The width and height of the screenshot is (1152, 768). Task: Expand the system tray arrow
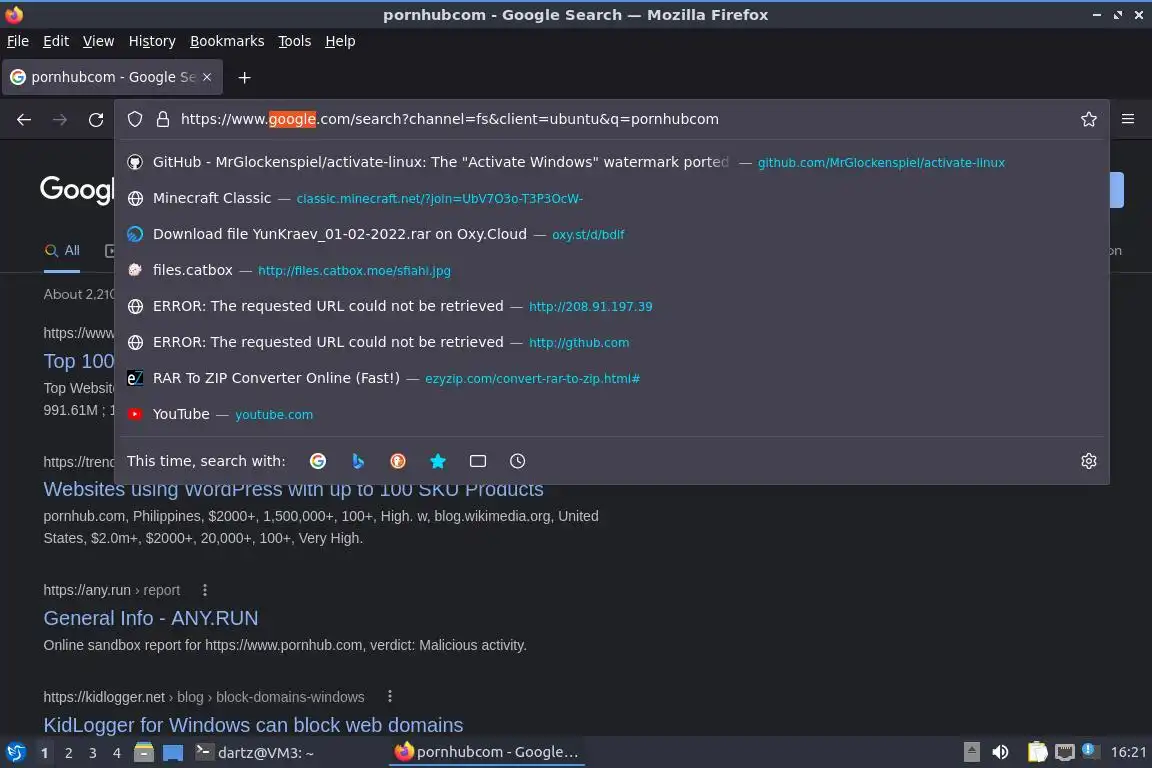(971, 753)
